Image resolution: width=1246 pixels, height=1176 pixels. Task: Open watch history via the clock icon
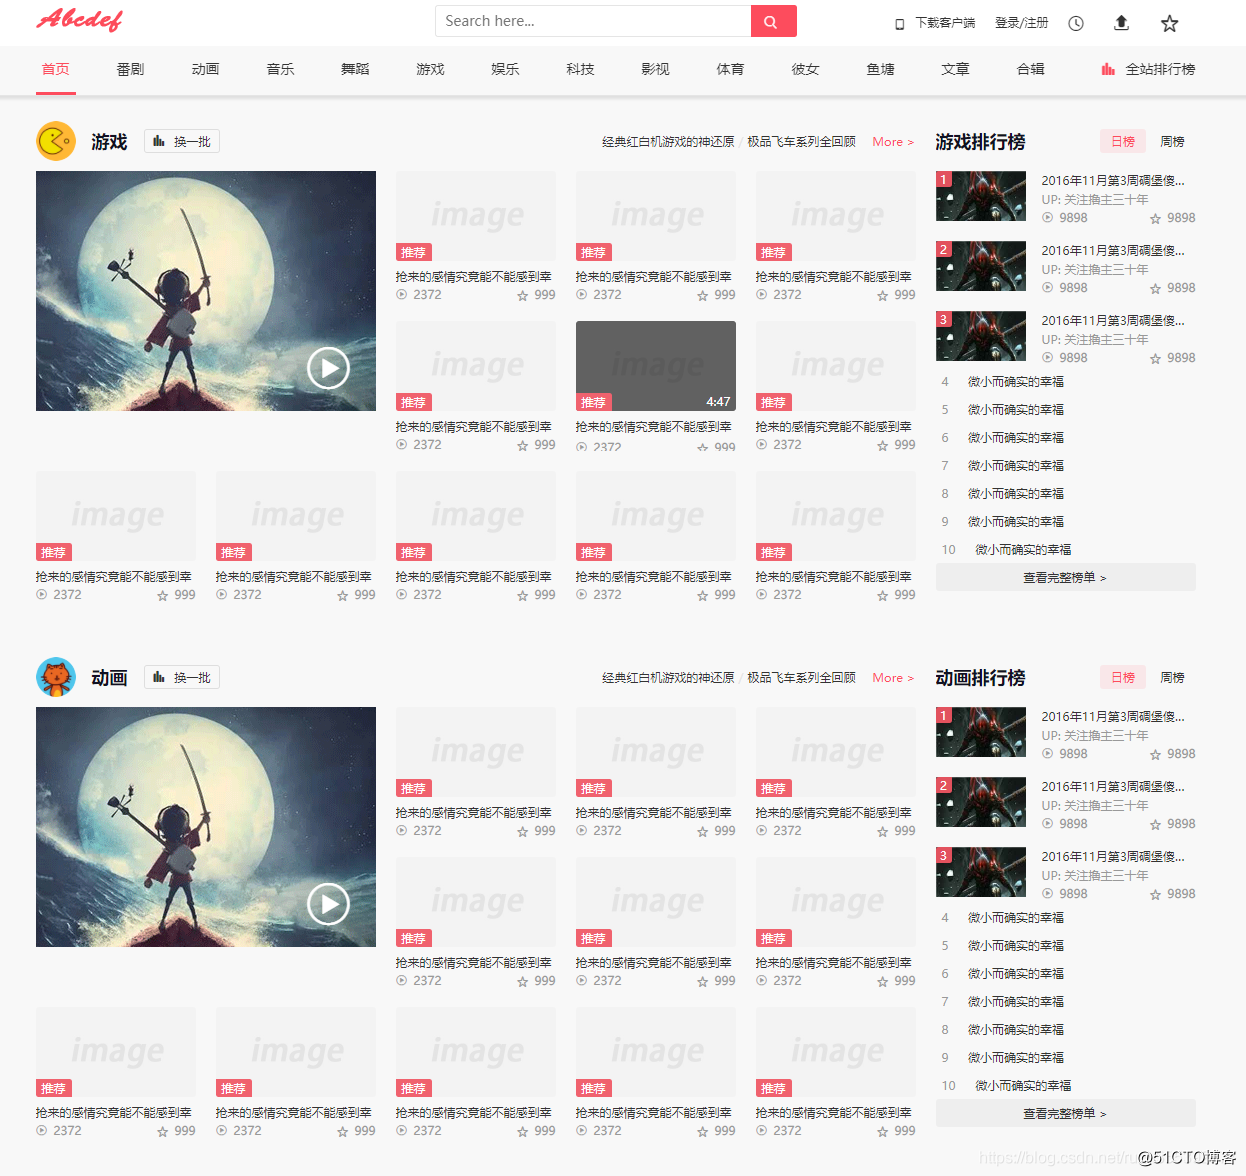[1075, 22]
